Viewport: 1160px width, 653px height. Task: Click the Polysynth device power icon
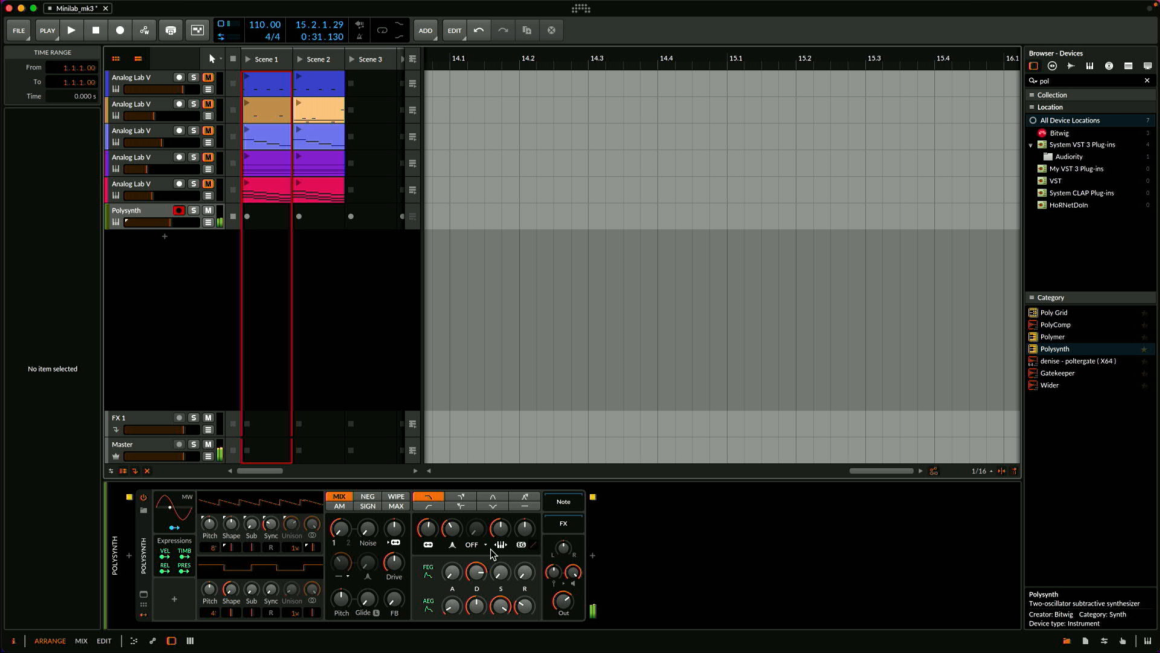[x=143, y=497]
